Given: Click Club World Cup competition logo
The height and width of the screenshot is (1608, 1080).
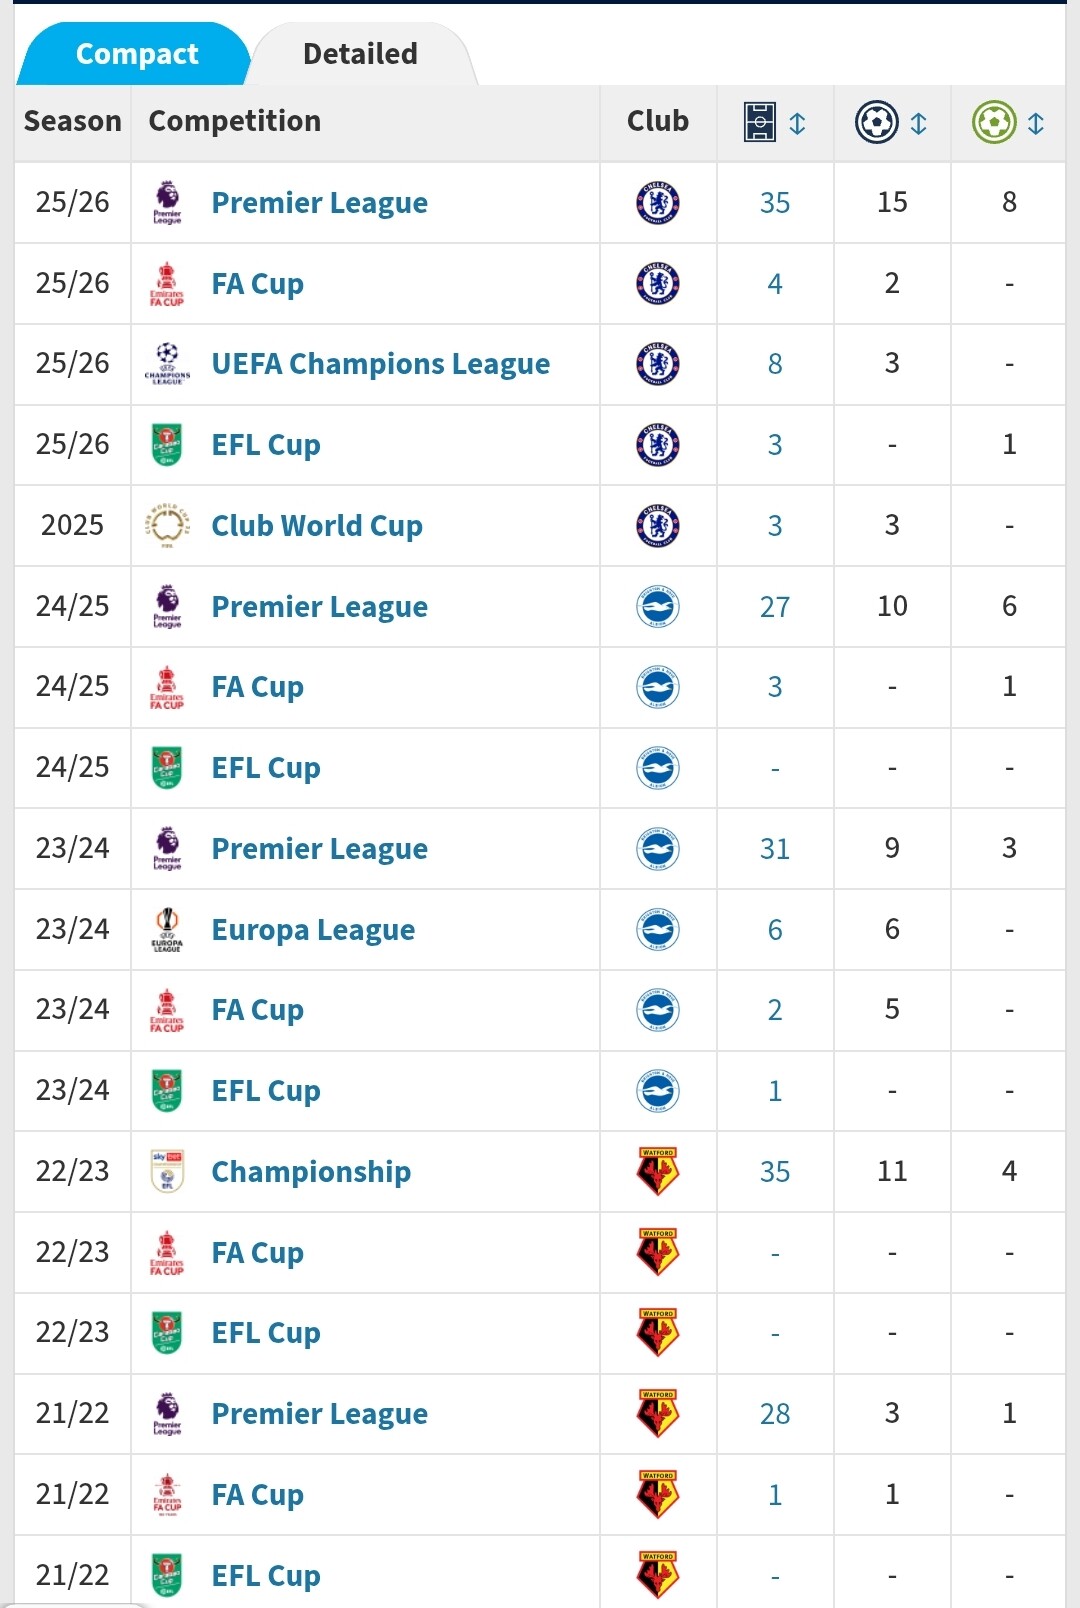Looking at the screenshot, I should [x=167, y=525].
